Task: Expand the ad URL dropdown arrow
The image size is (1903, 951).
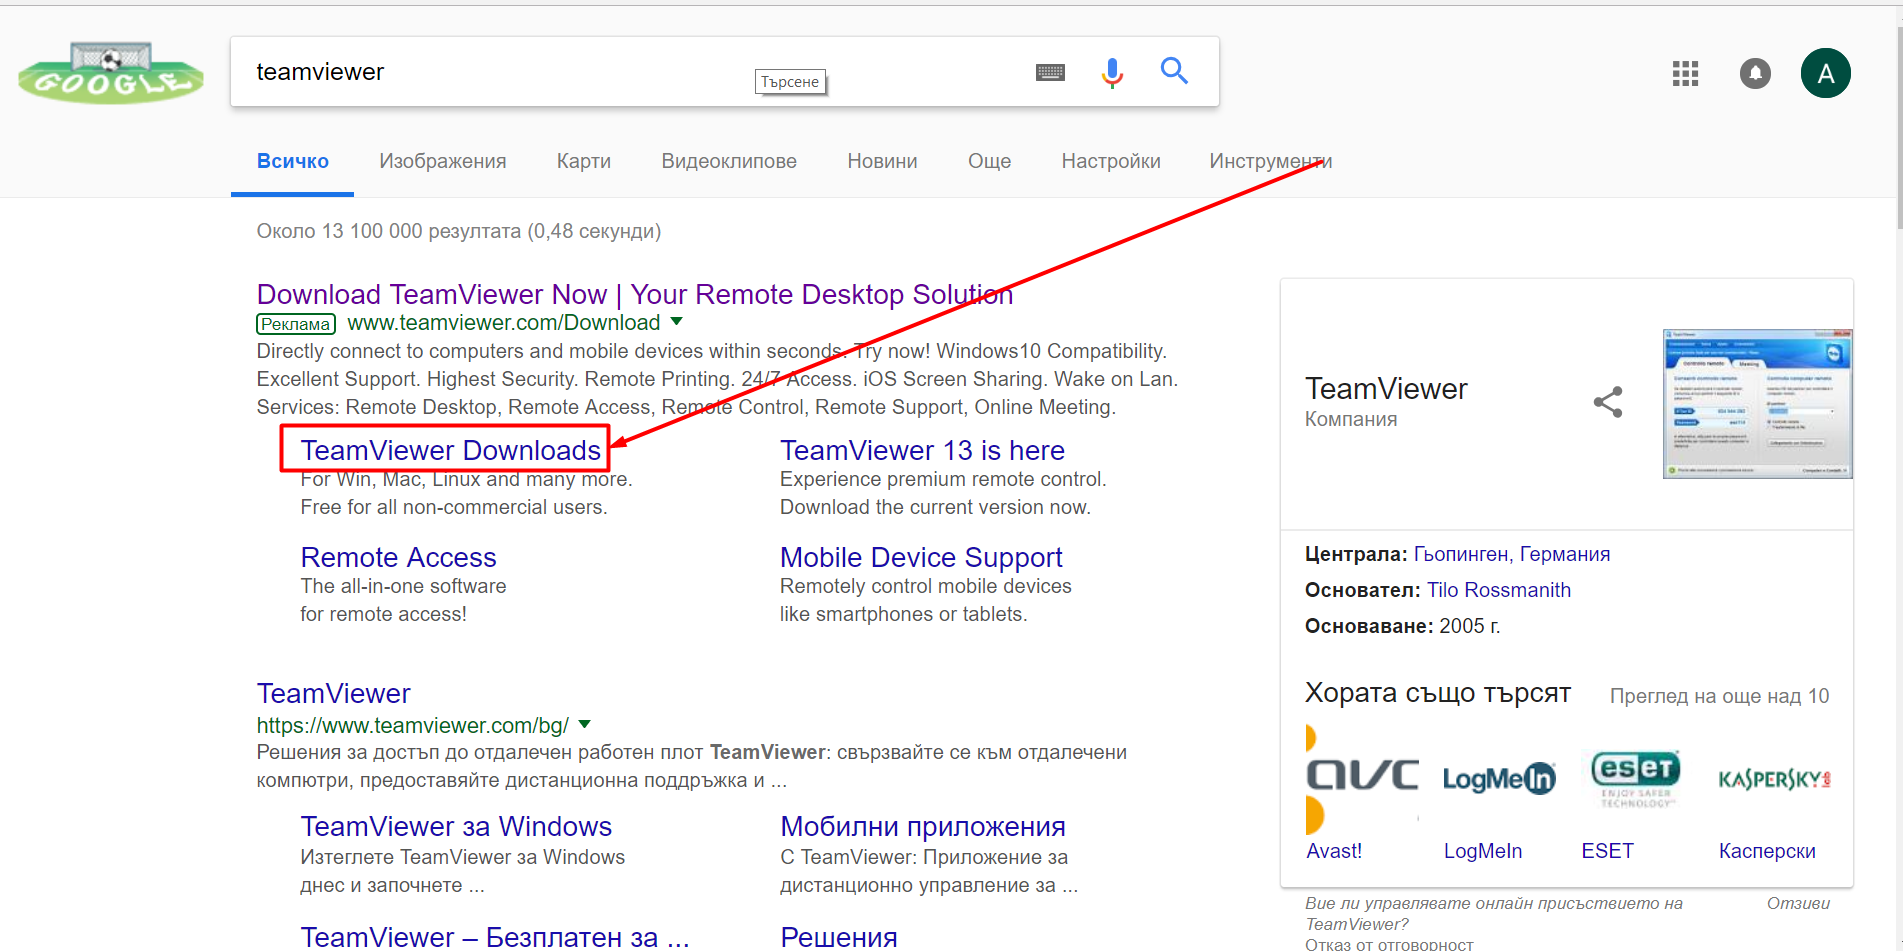Action: click(677, 322)
